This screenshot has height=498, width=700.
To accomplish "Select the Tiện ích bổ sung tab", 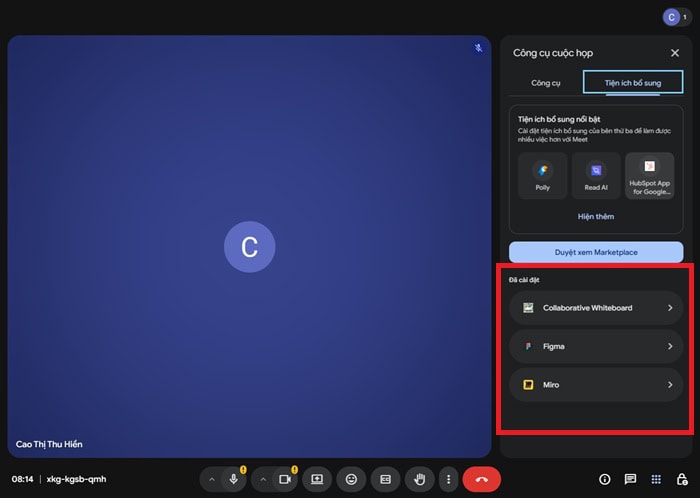I will tap(633, 83).
